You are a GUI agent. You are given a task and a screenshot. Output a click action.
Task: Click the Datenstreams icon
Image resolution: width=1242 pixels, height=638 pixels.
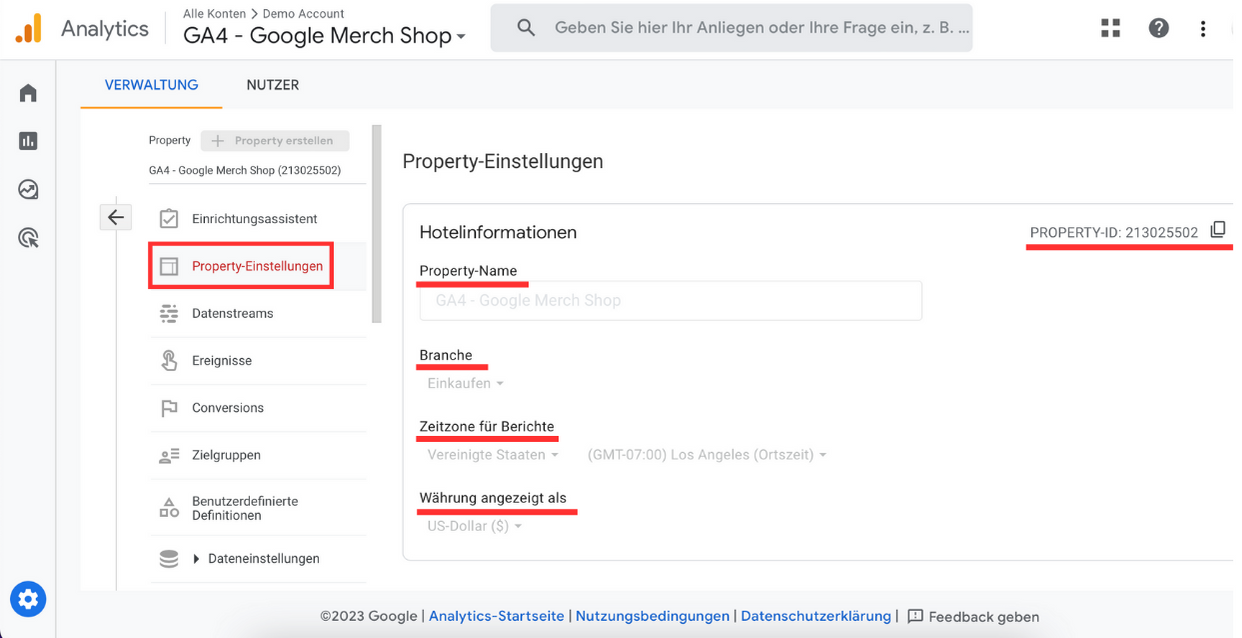click(x=169, y=313)
